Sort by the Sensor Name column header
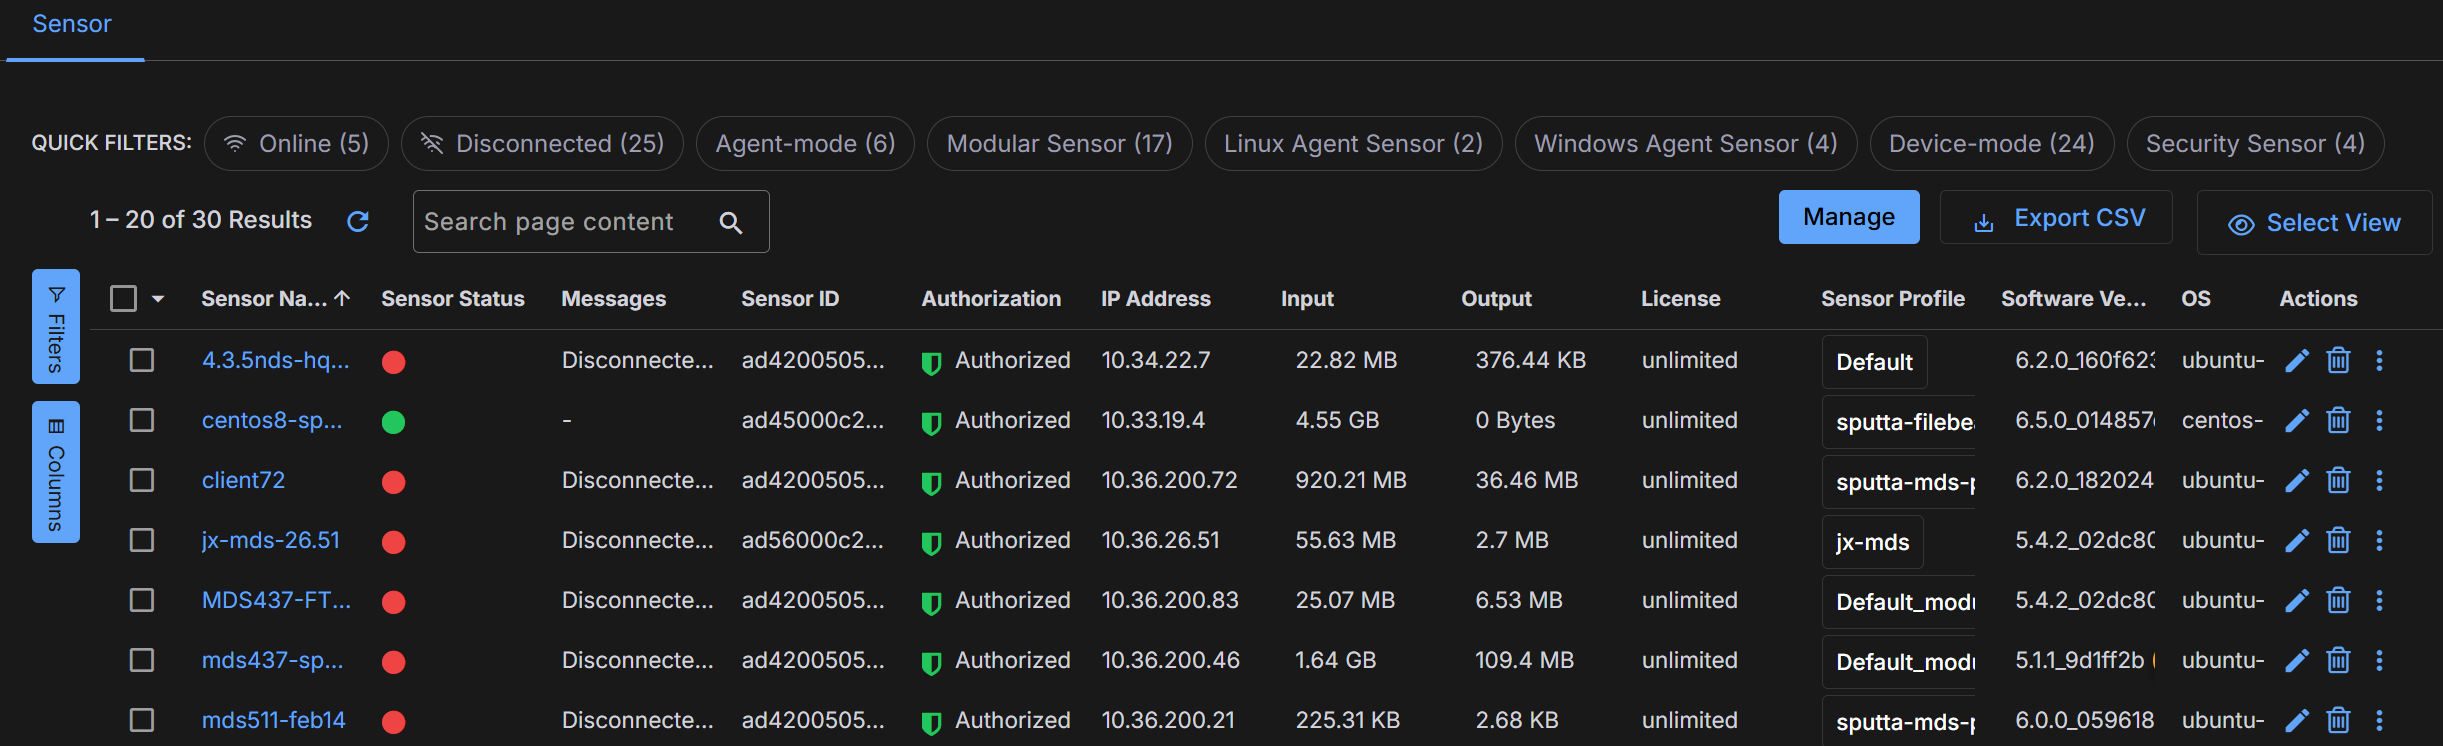2443x746 pixels. [264, 299]
